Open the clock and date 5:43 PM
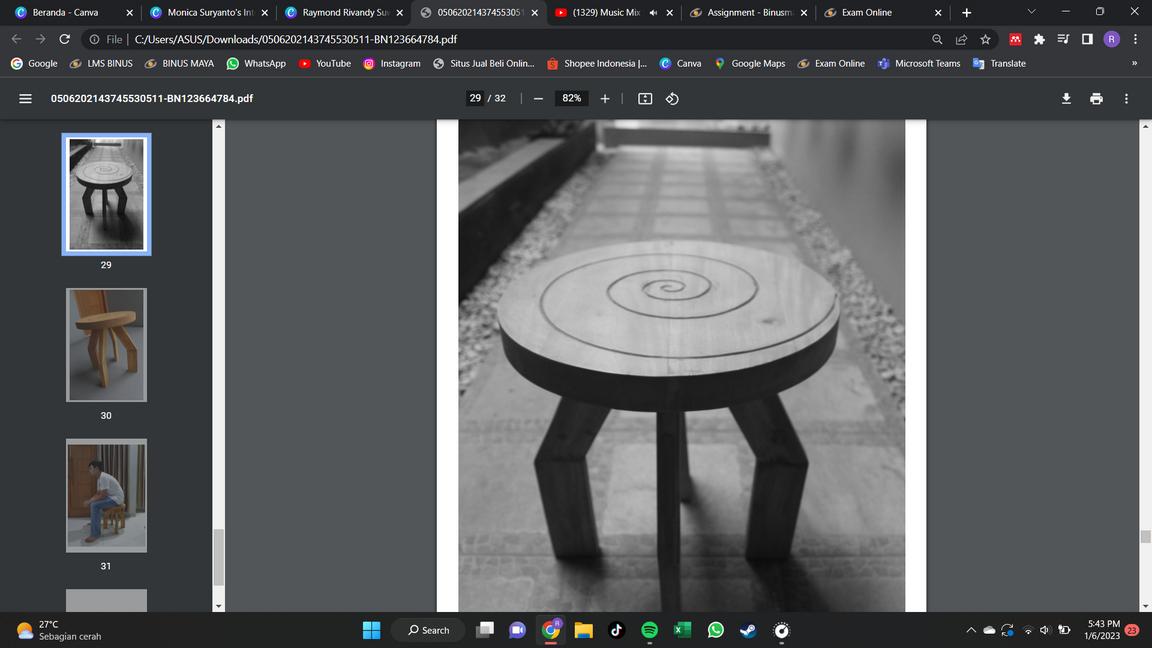 [x=1102, y=630]
